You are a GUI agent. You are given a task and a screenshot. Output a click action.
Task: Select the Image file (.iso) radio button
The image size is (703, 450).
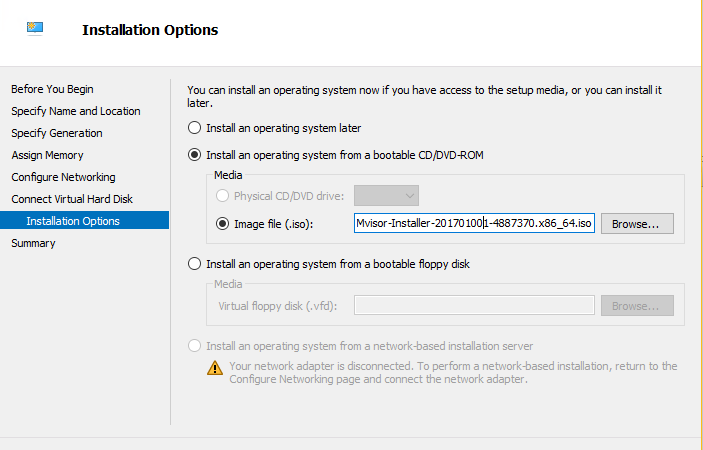point(222,224)
